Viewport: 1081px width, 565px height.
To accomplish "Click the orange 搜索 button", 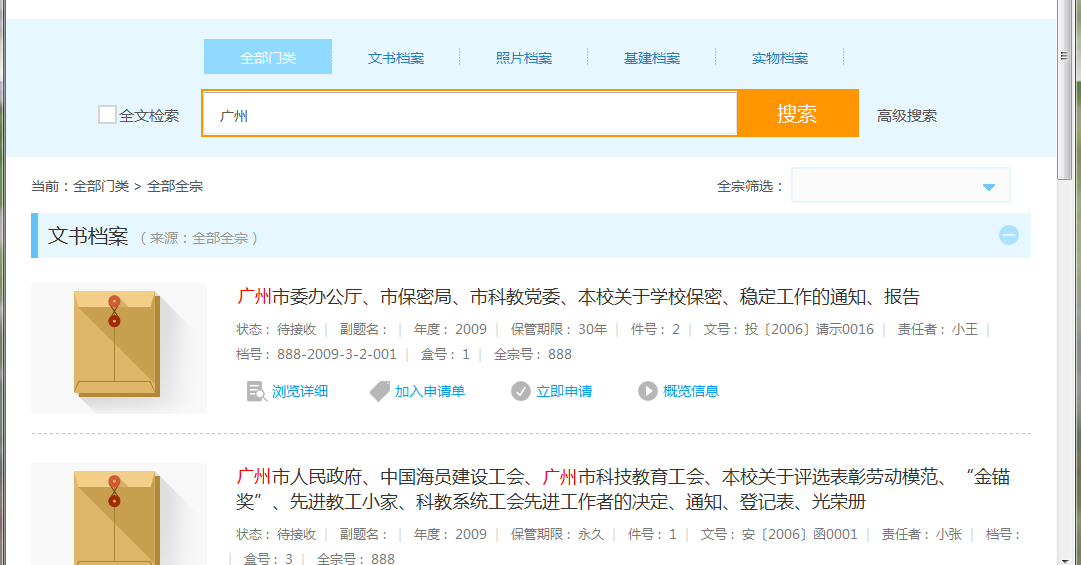I will [x=797, y=113].
